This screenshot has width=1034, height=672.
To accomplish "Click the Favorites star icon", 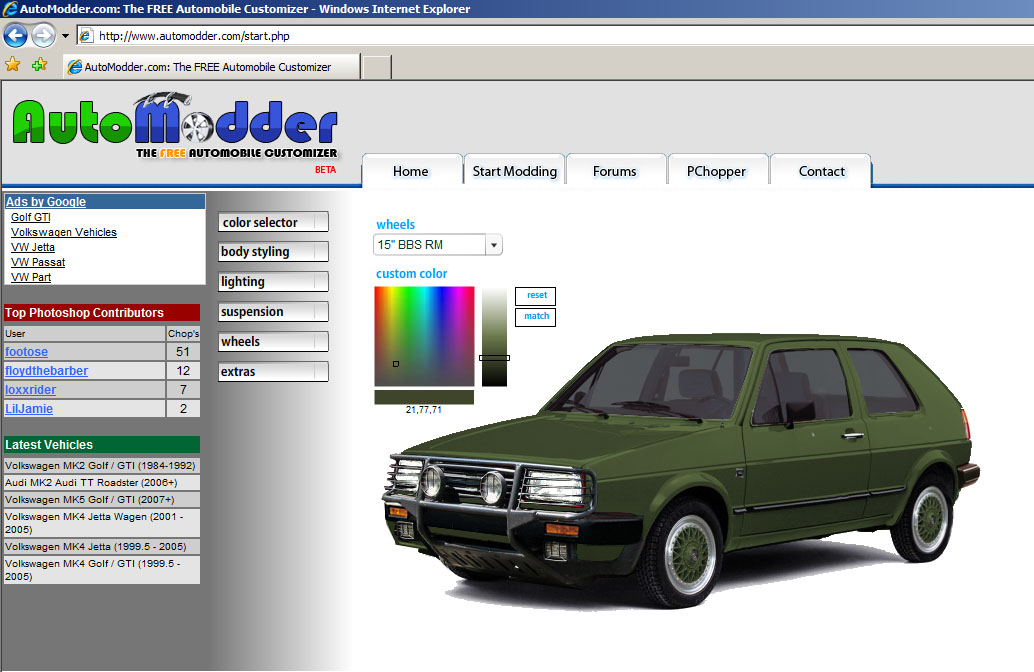I will pos(13,65).
